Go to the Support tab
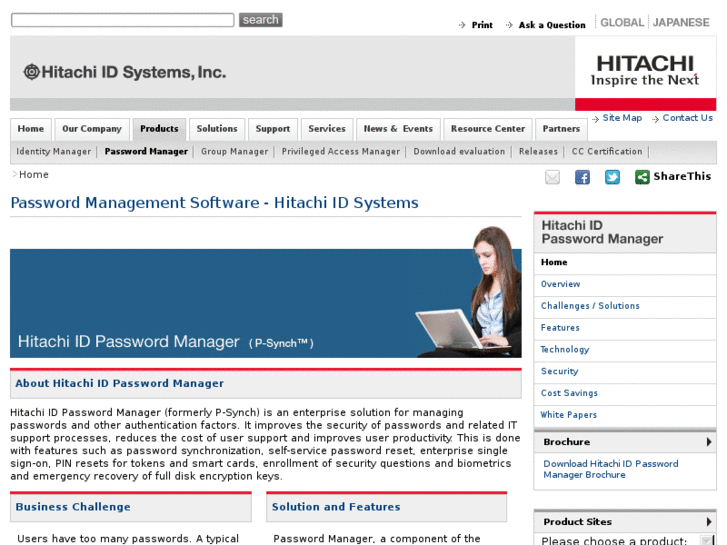 (273, 129)
